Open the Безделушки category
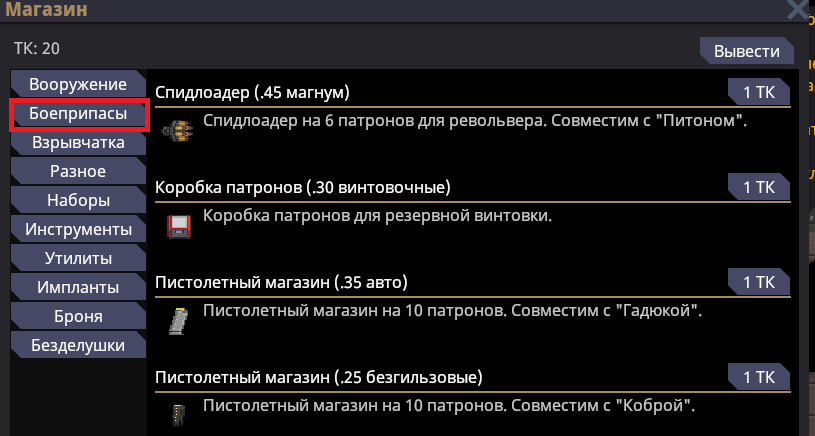Image resolution: width=815 pixels, height=436 pixels. tap(78, 346)
